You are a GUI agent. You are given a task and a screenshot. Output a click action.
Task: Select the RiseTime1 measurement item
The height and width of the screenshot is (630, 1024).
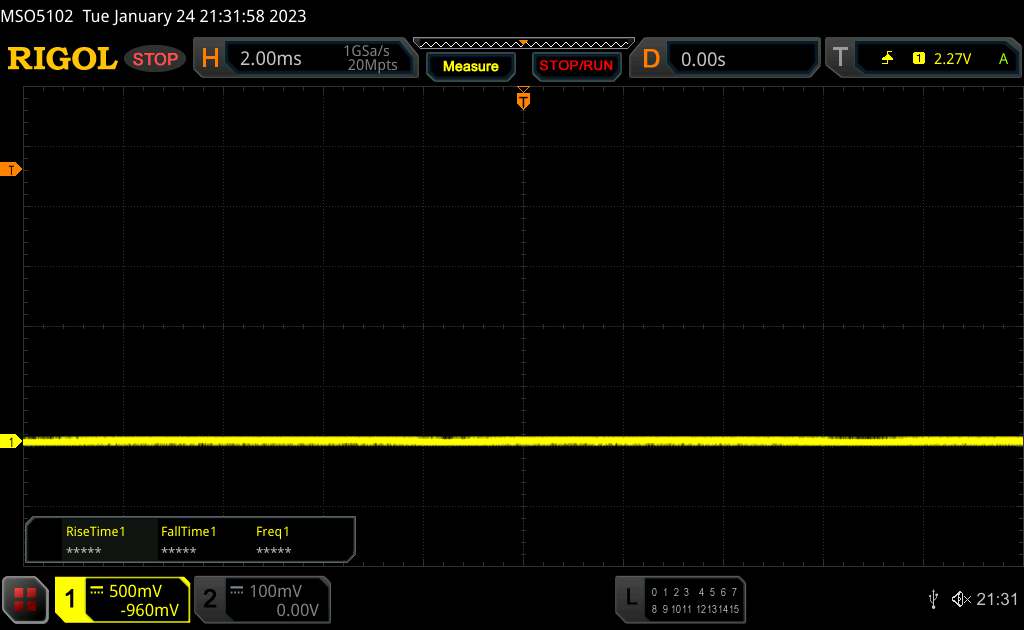pyautogui.click(x=95, y=540)
